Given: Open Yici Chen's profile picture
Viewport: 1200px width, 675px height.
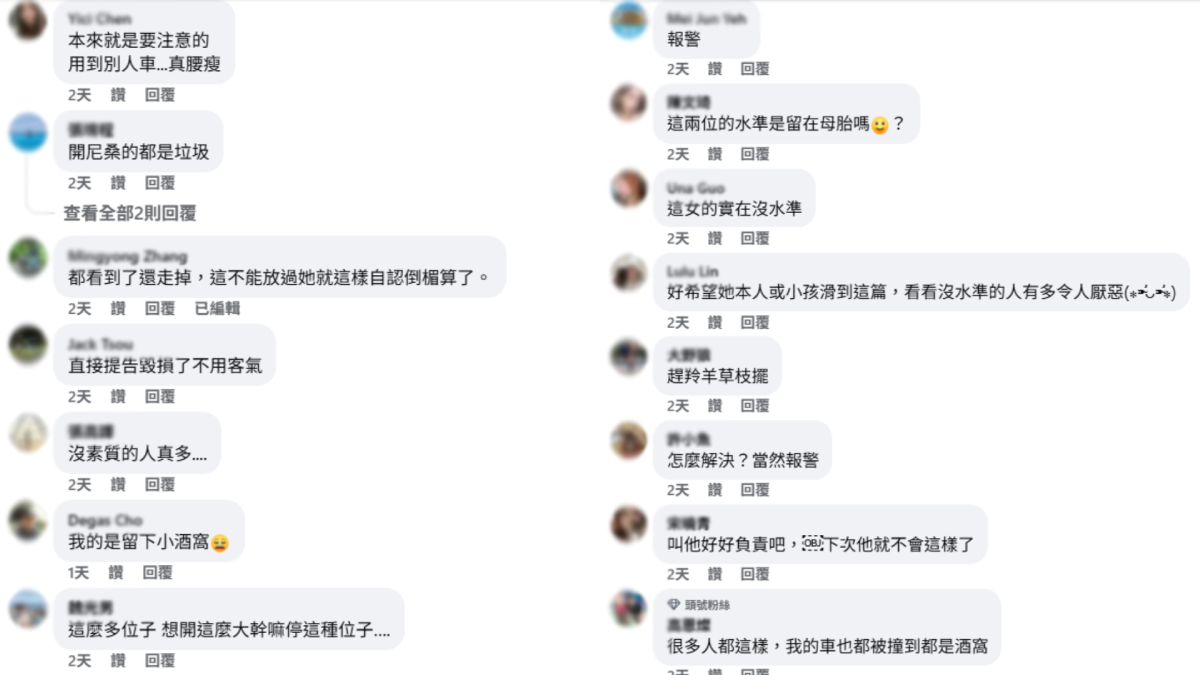Looking at the screenshot, I should tap(27, 20).
